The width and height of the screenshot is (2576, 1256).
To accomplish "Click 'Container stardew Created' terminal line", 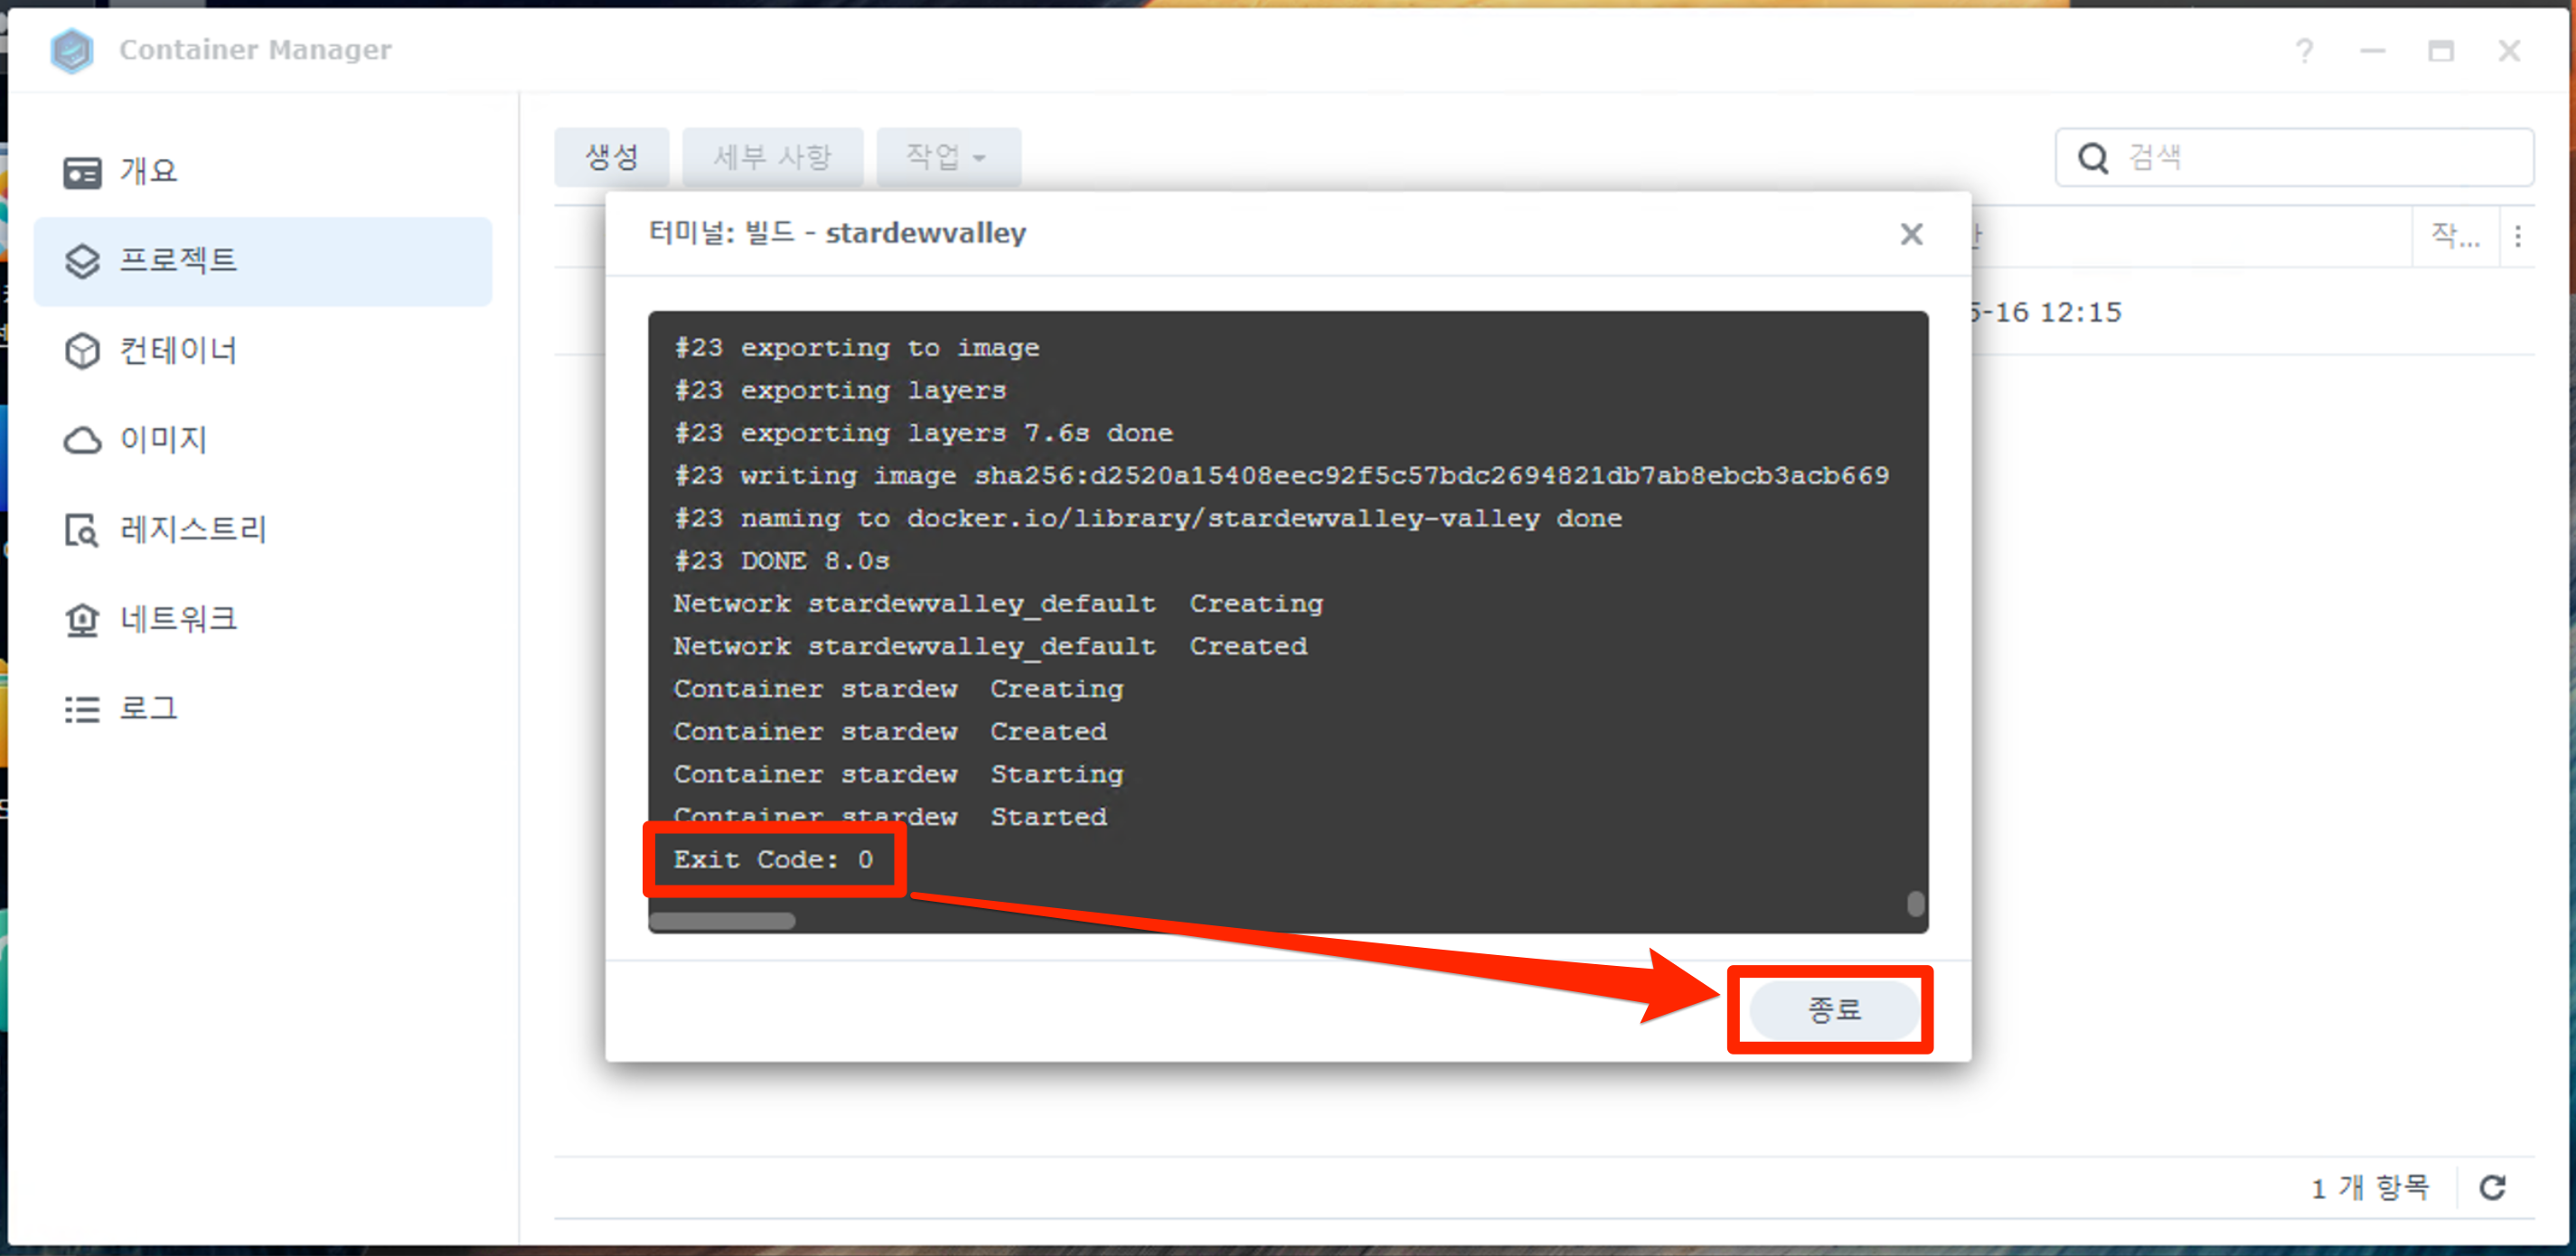I will 890,732.
